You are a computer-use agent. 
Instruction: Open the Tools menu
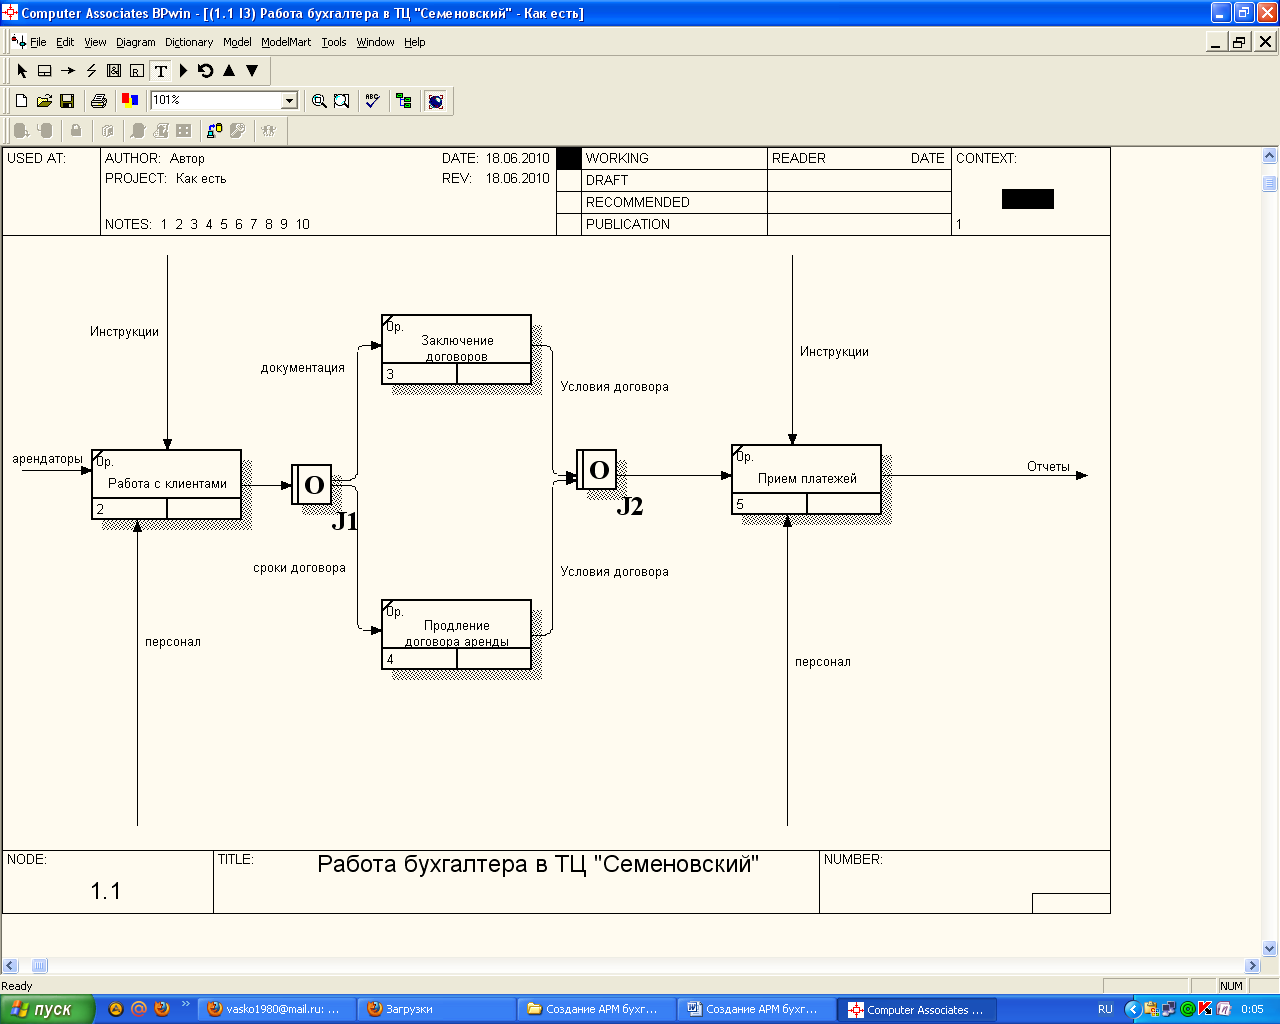[334, 42]
